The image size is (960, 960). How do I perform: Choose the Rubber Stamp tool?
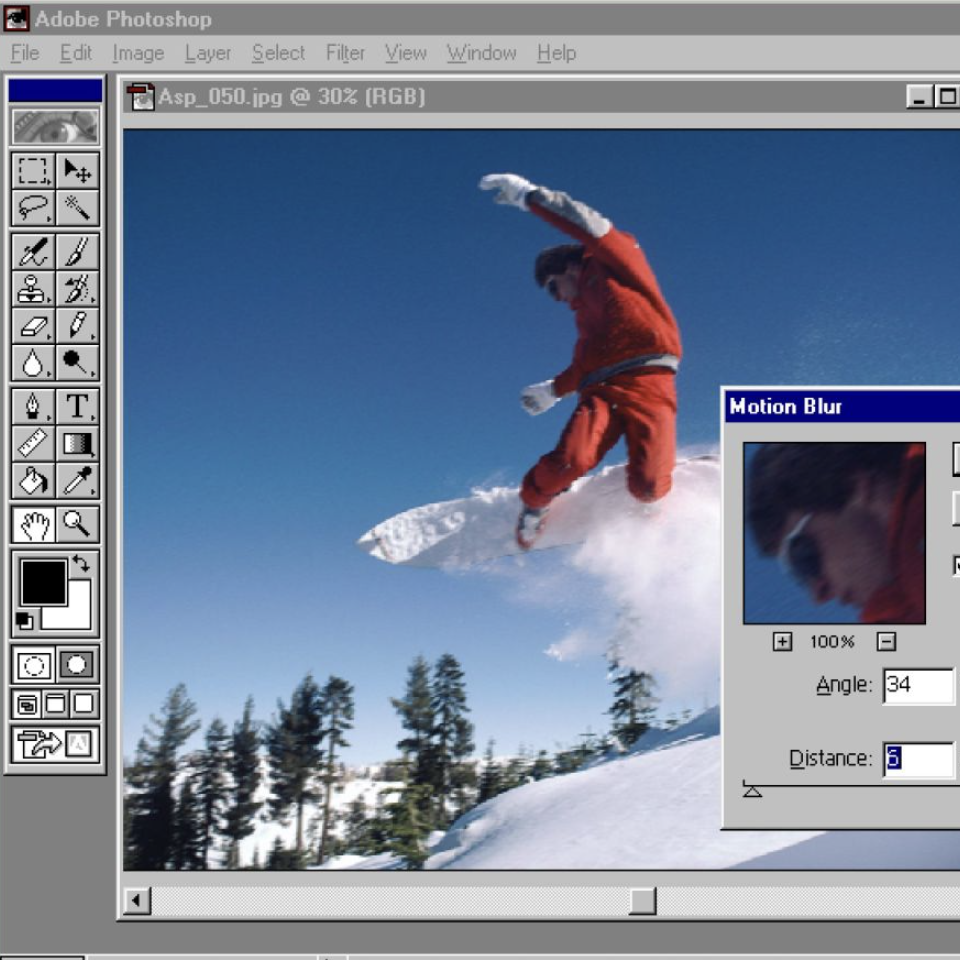33,289
